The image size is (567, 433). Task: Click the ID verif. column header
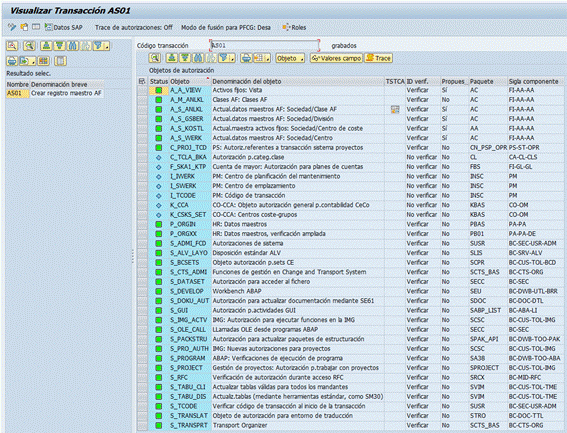423,81
